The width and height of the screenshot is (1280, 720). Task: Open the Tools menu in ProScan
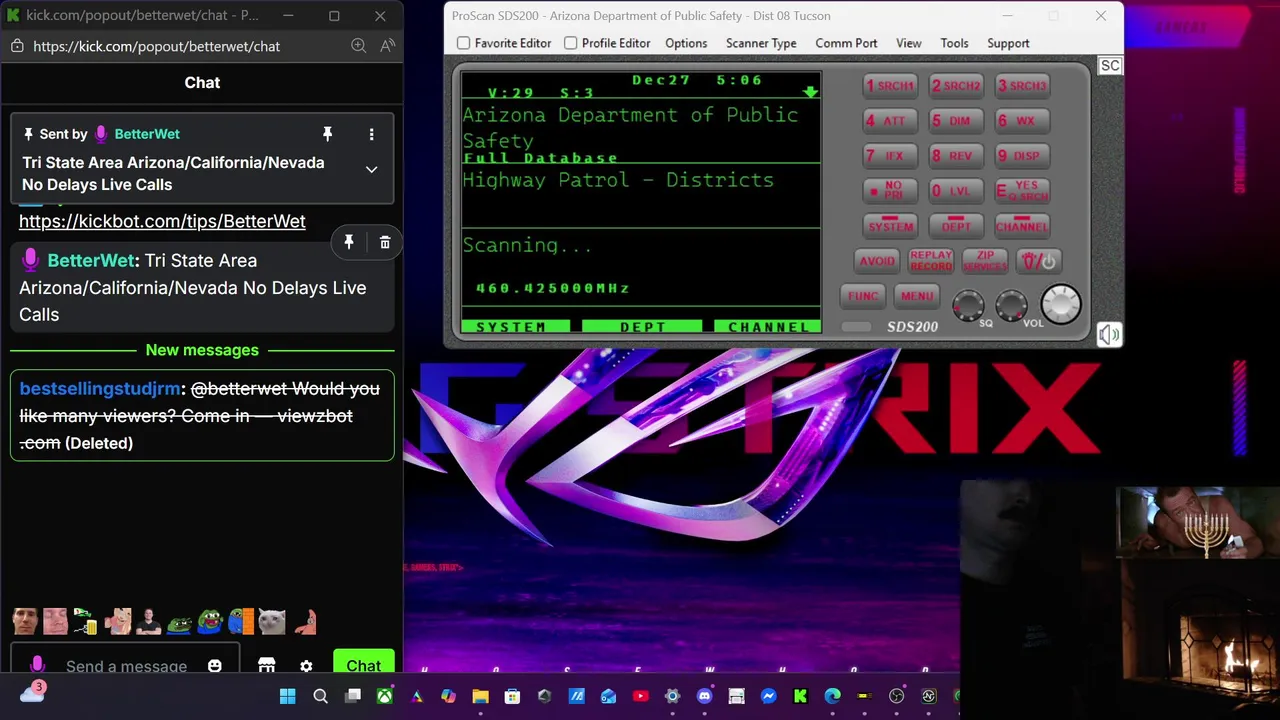954,43
